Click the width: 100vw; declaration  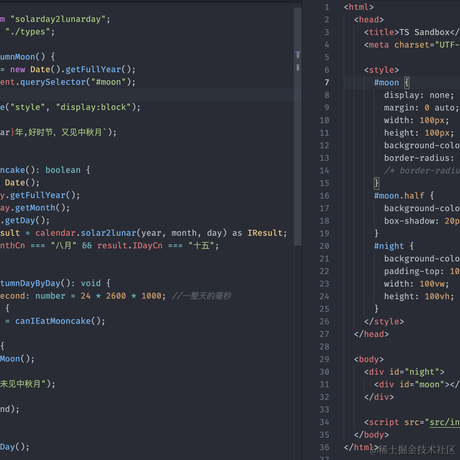(417, 284)
